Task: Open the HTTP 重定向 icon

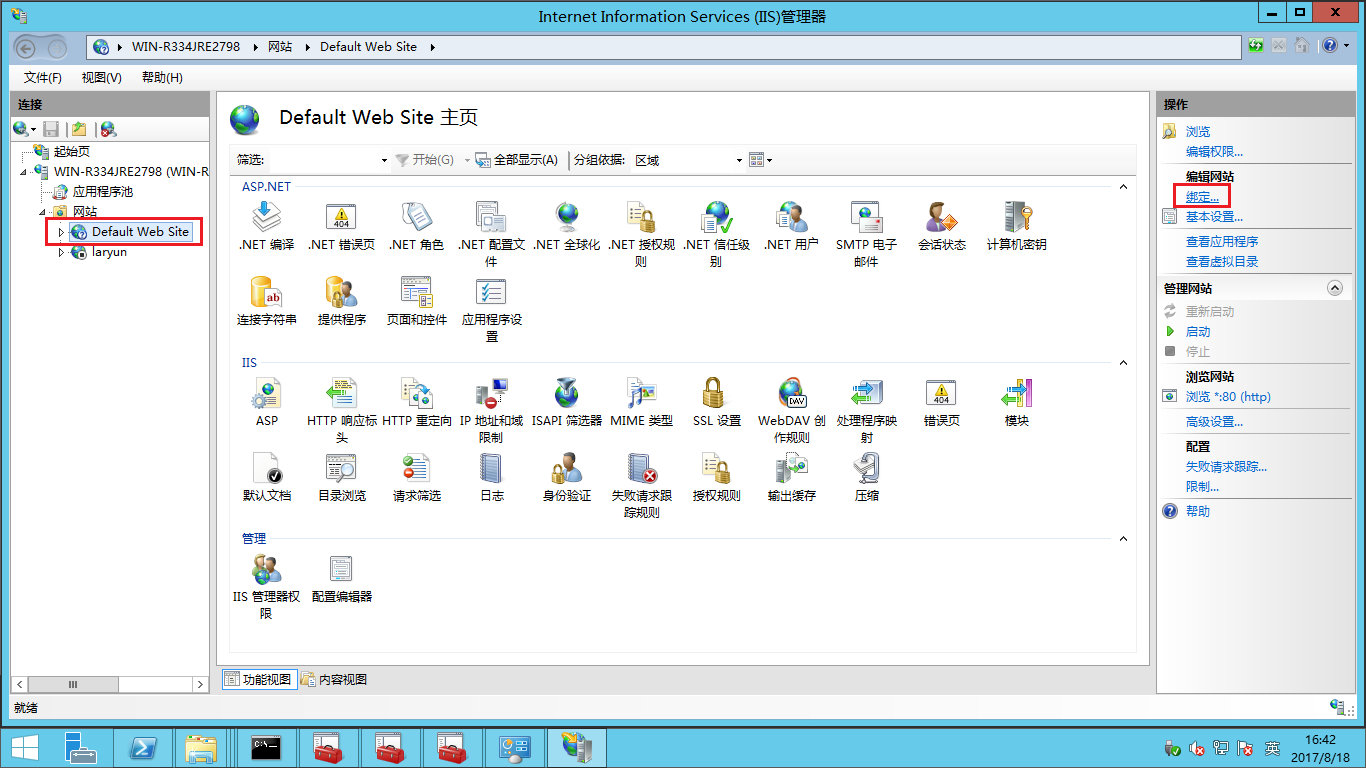Action: point(416,394)
